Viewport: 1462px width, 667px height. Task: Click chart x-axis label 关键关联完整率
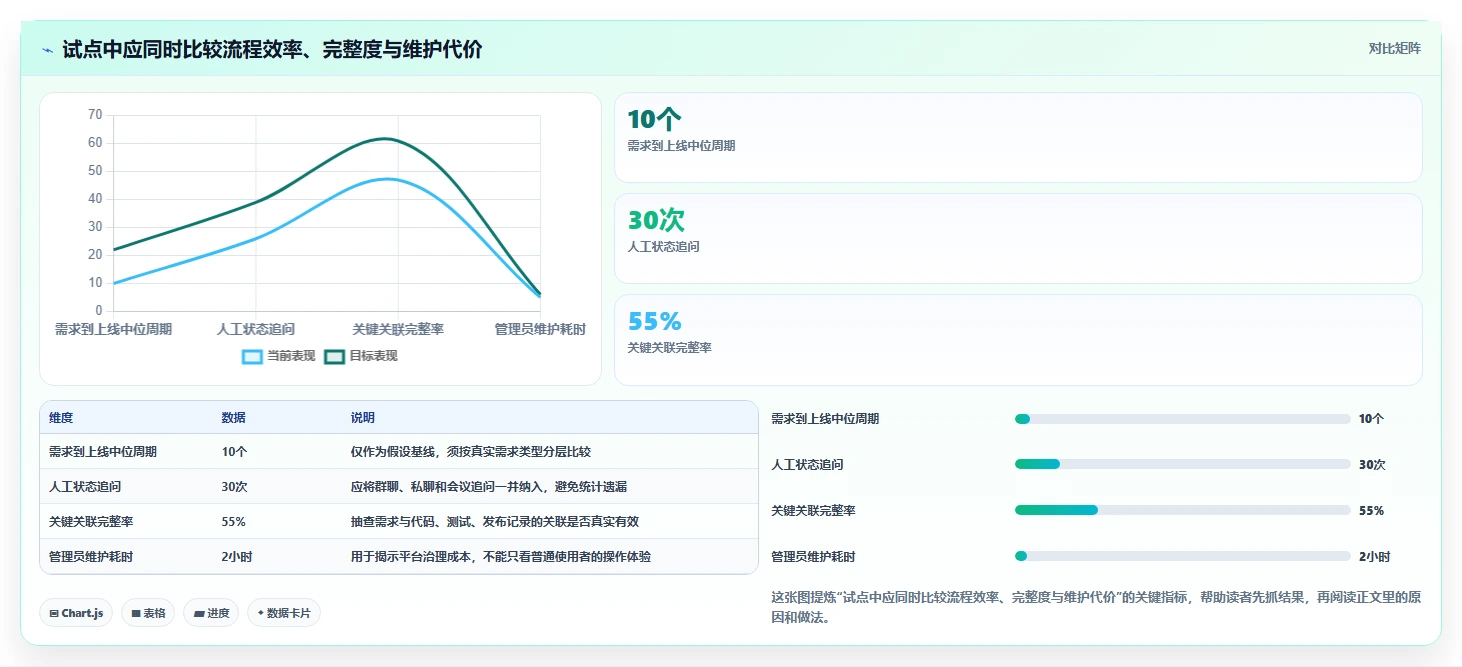pos(398,329)
